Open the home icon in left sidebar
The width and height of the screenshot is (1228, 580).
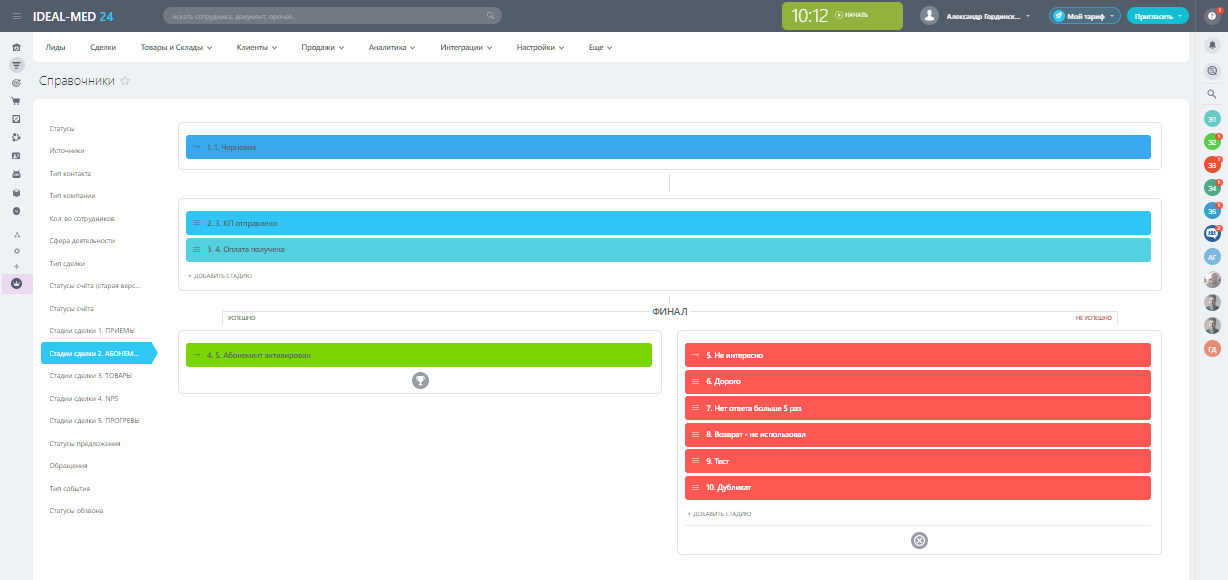tap(16, 47)
